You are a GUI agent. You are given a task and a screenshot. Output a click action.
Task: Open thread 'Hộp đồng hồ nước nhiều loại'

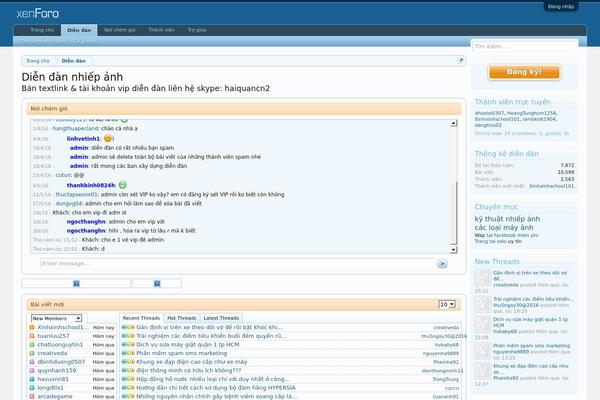pyautogui.click(x=212, y=379)
